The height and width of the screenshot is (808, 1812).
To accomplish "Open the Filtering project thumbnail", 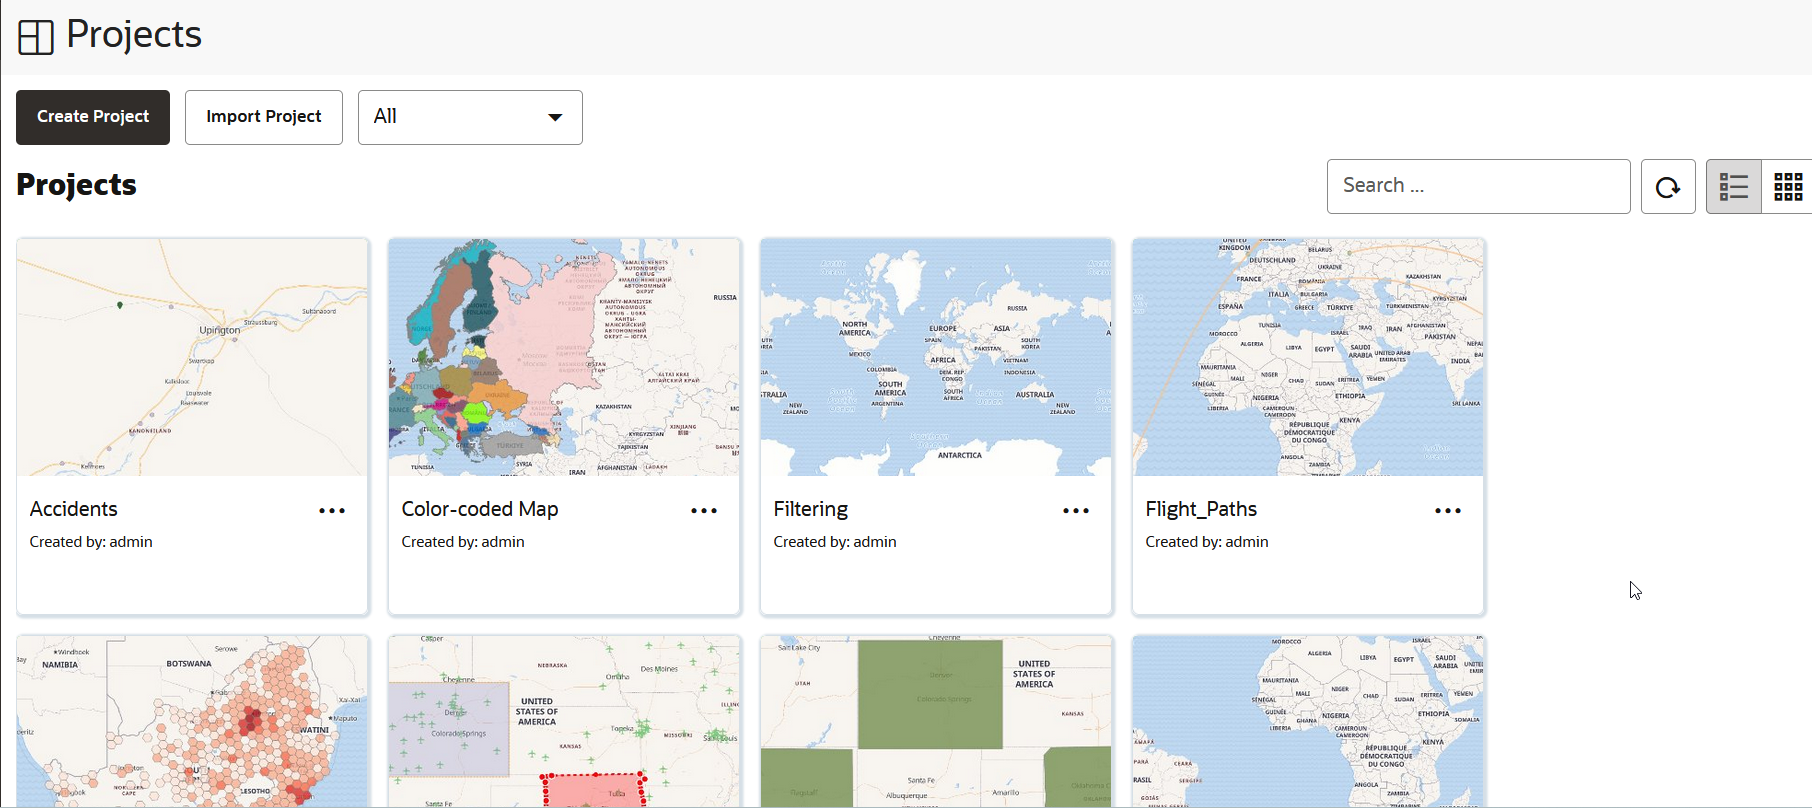I will [x=936, y=357].
